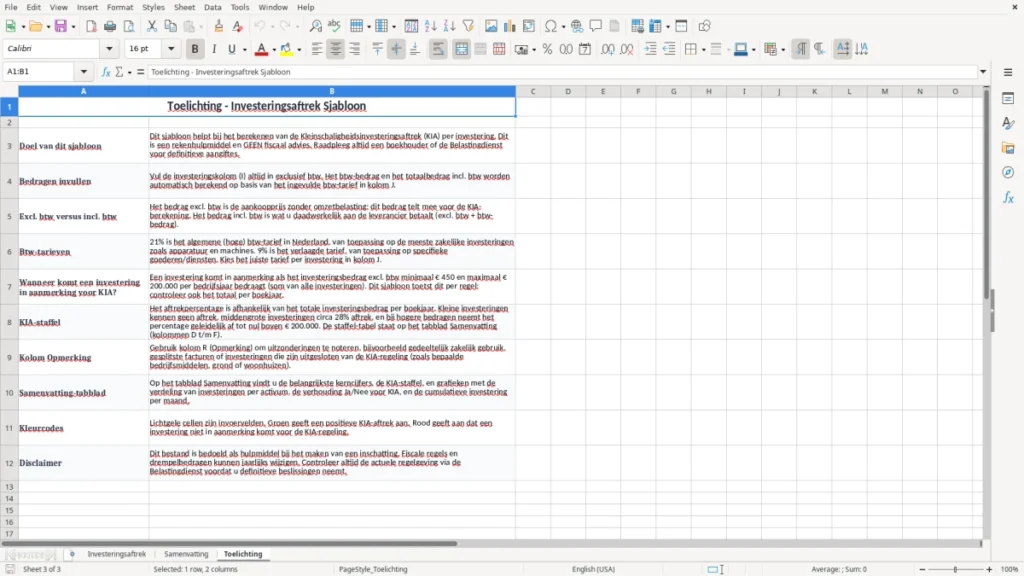Toggle Wrap Text button

(438, 49)
